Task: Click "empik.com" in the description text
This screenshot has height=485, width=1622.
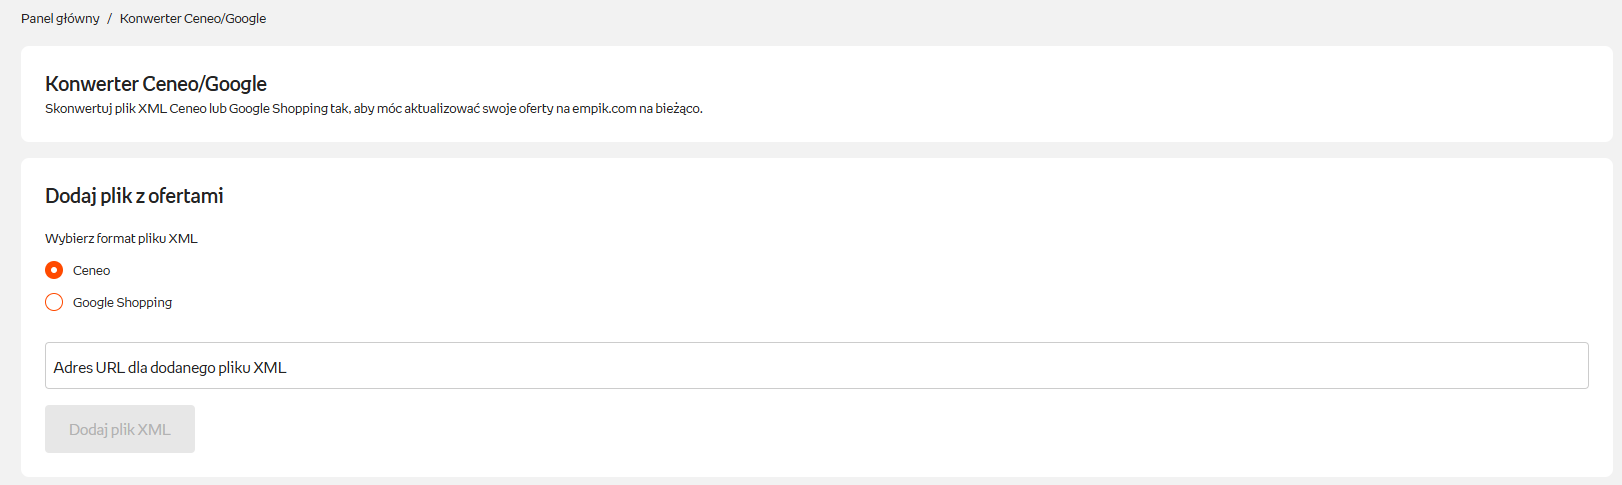Action: tap(604, 109)
